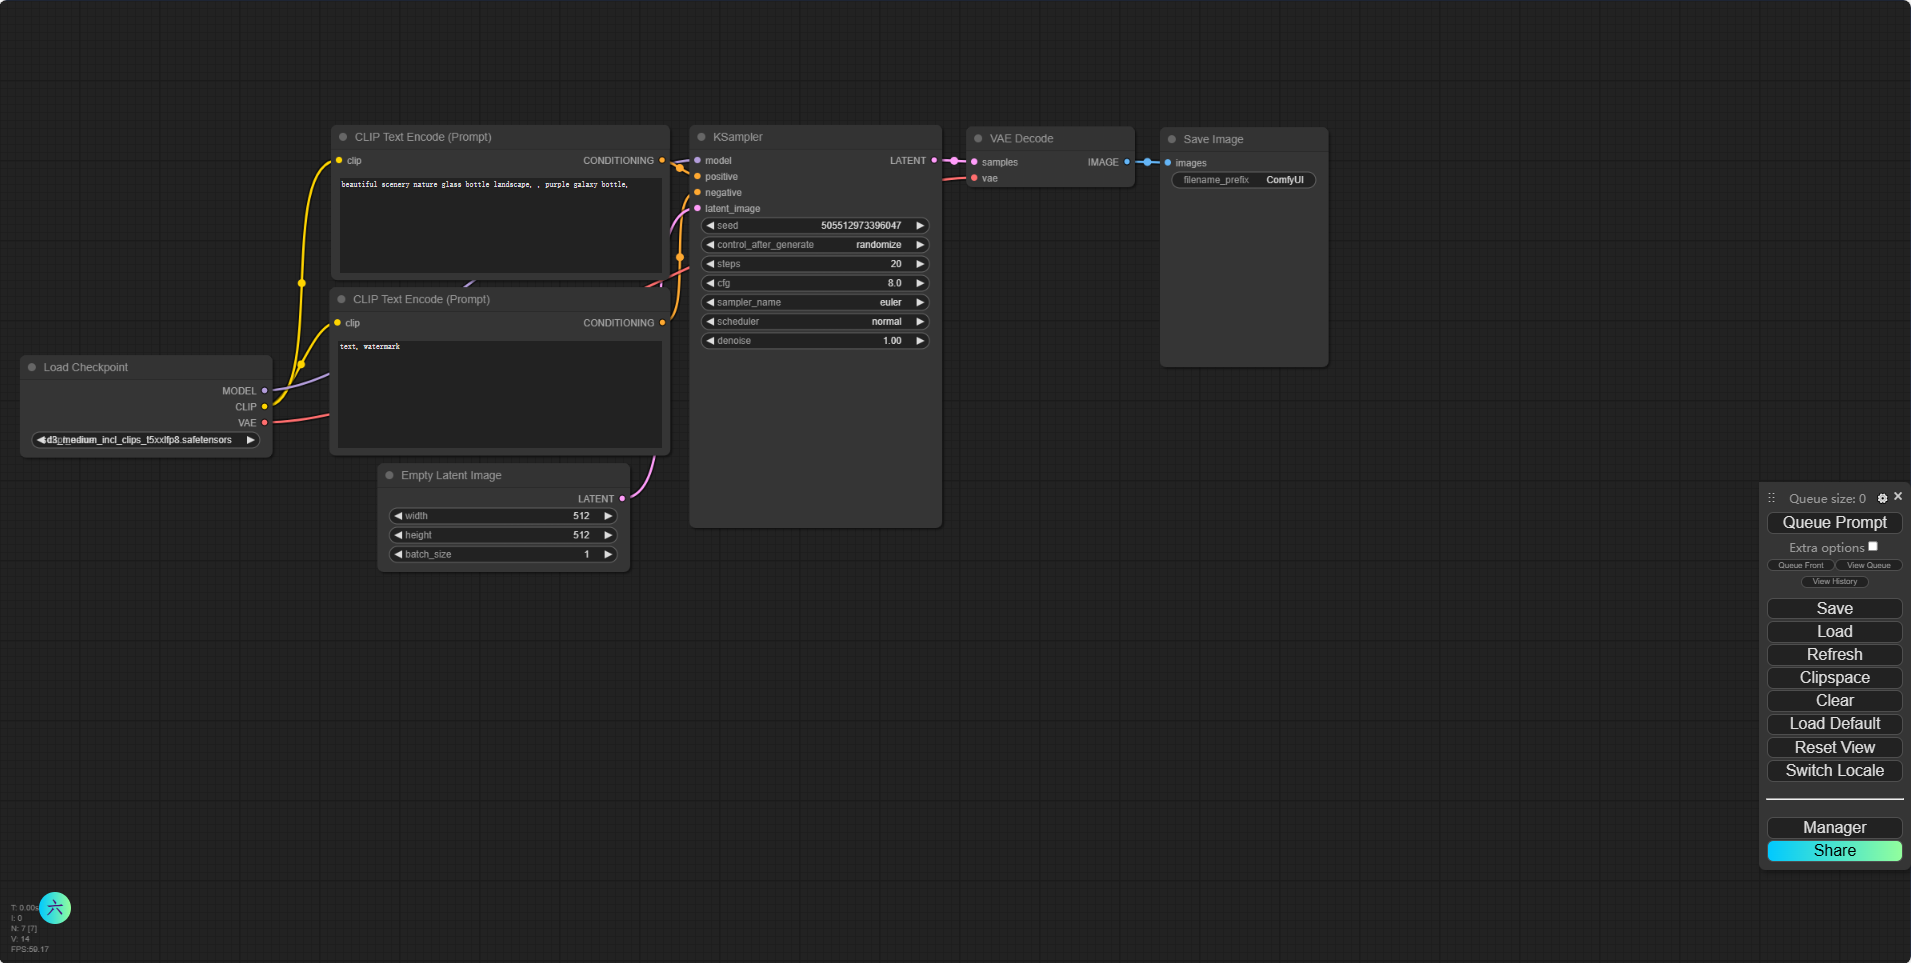Screen dimensions: 1911x963
Task: Click the teal floating avatar icon
Action: point(55,908)
